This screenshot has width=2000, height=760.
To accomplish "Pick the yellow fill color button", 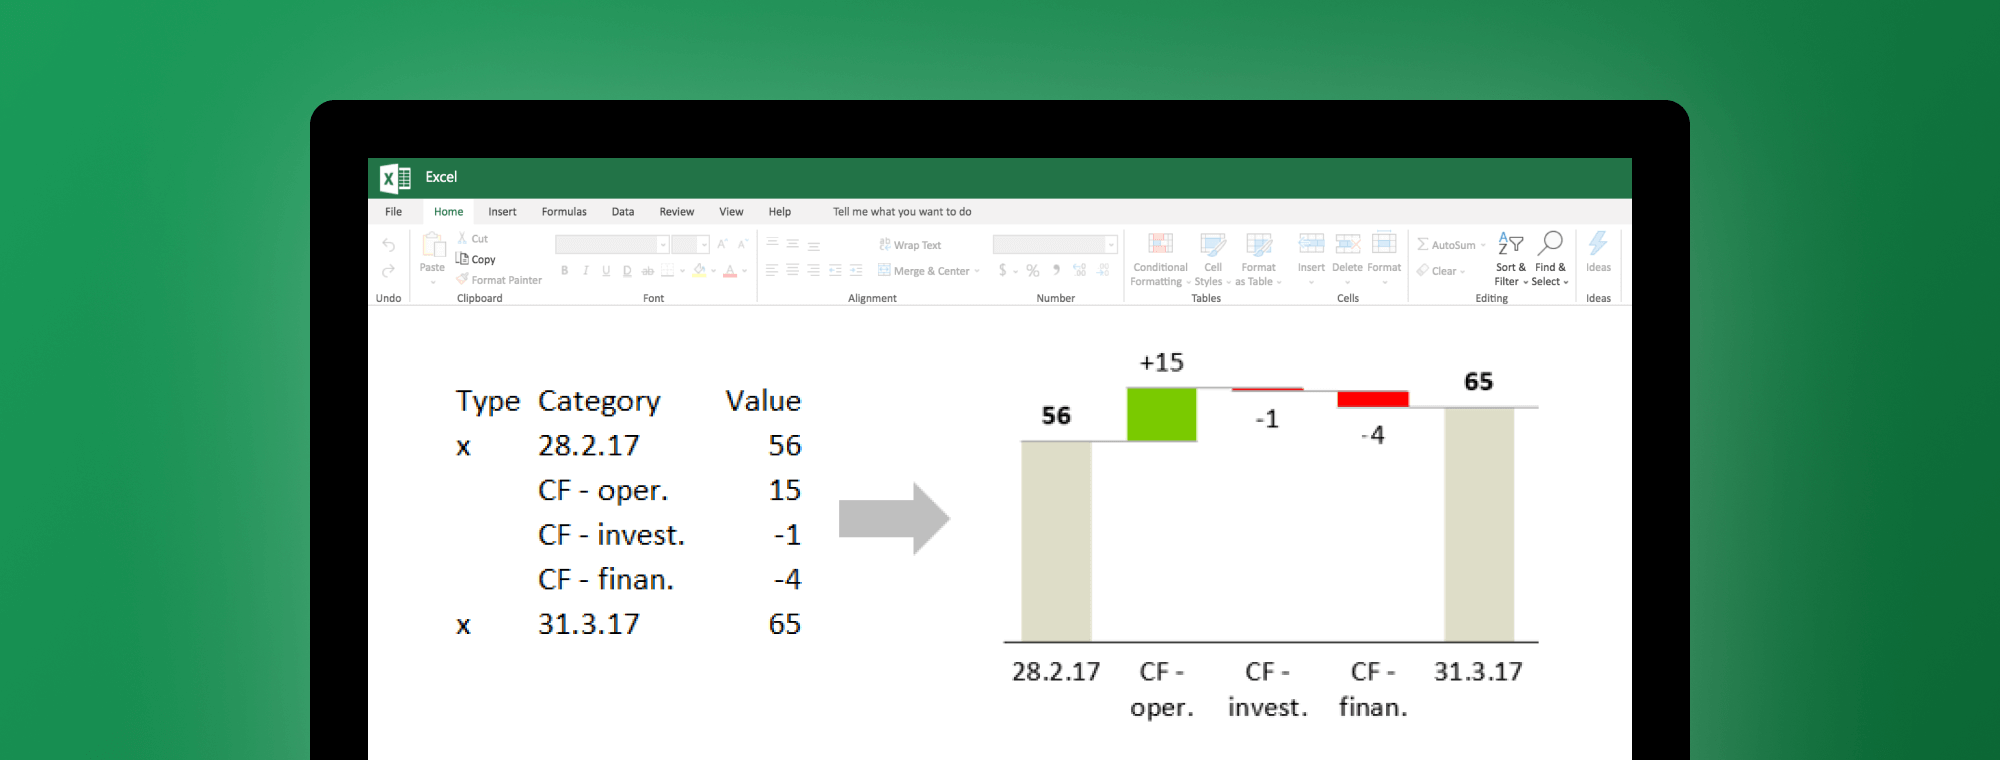I will pos(699,271).
